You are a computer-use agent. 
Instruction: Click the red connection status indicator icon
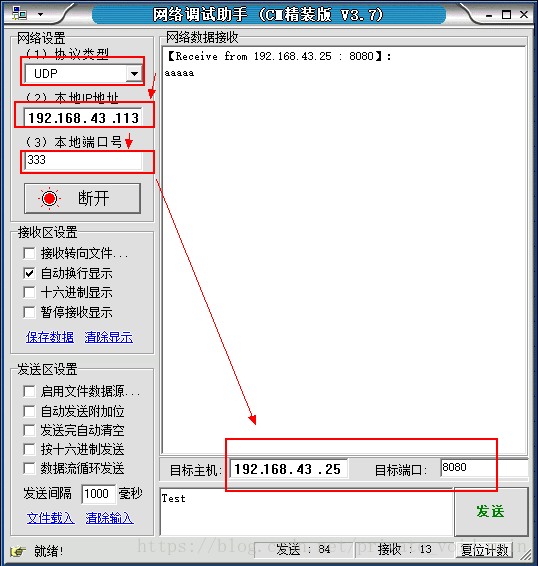pos(49,198)
